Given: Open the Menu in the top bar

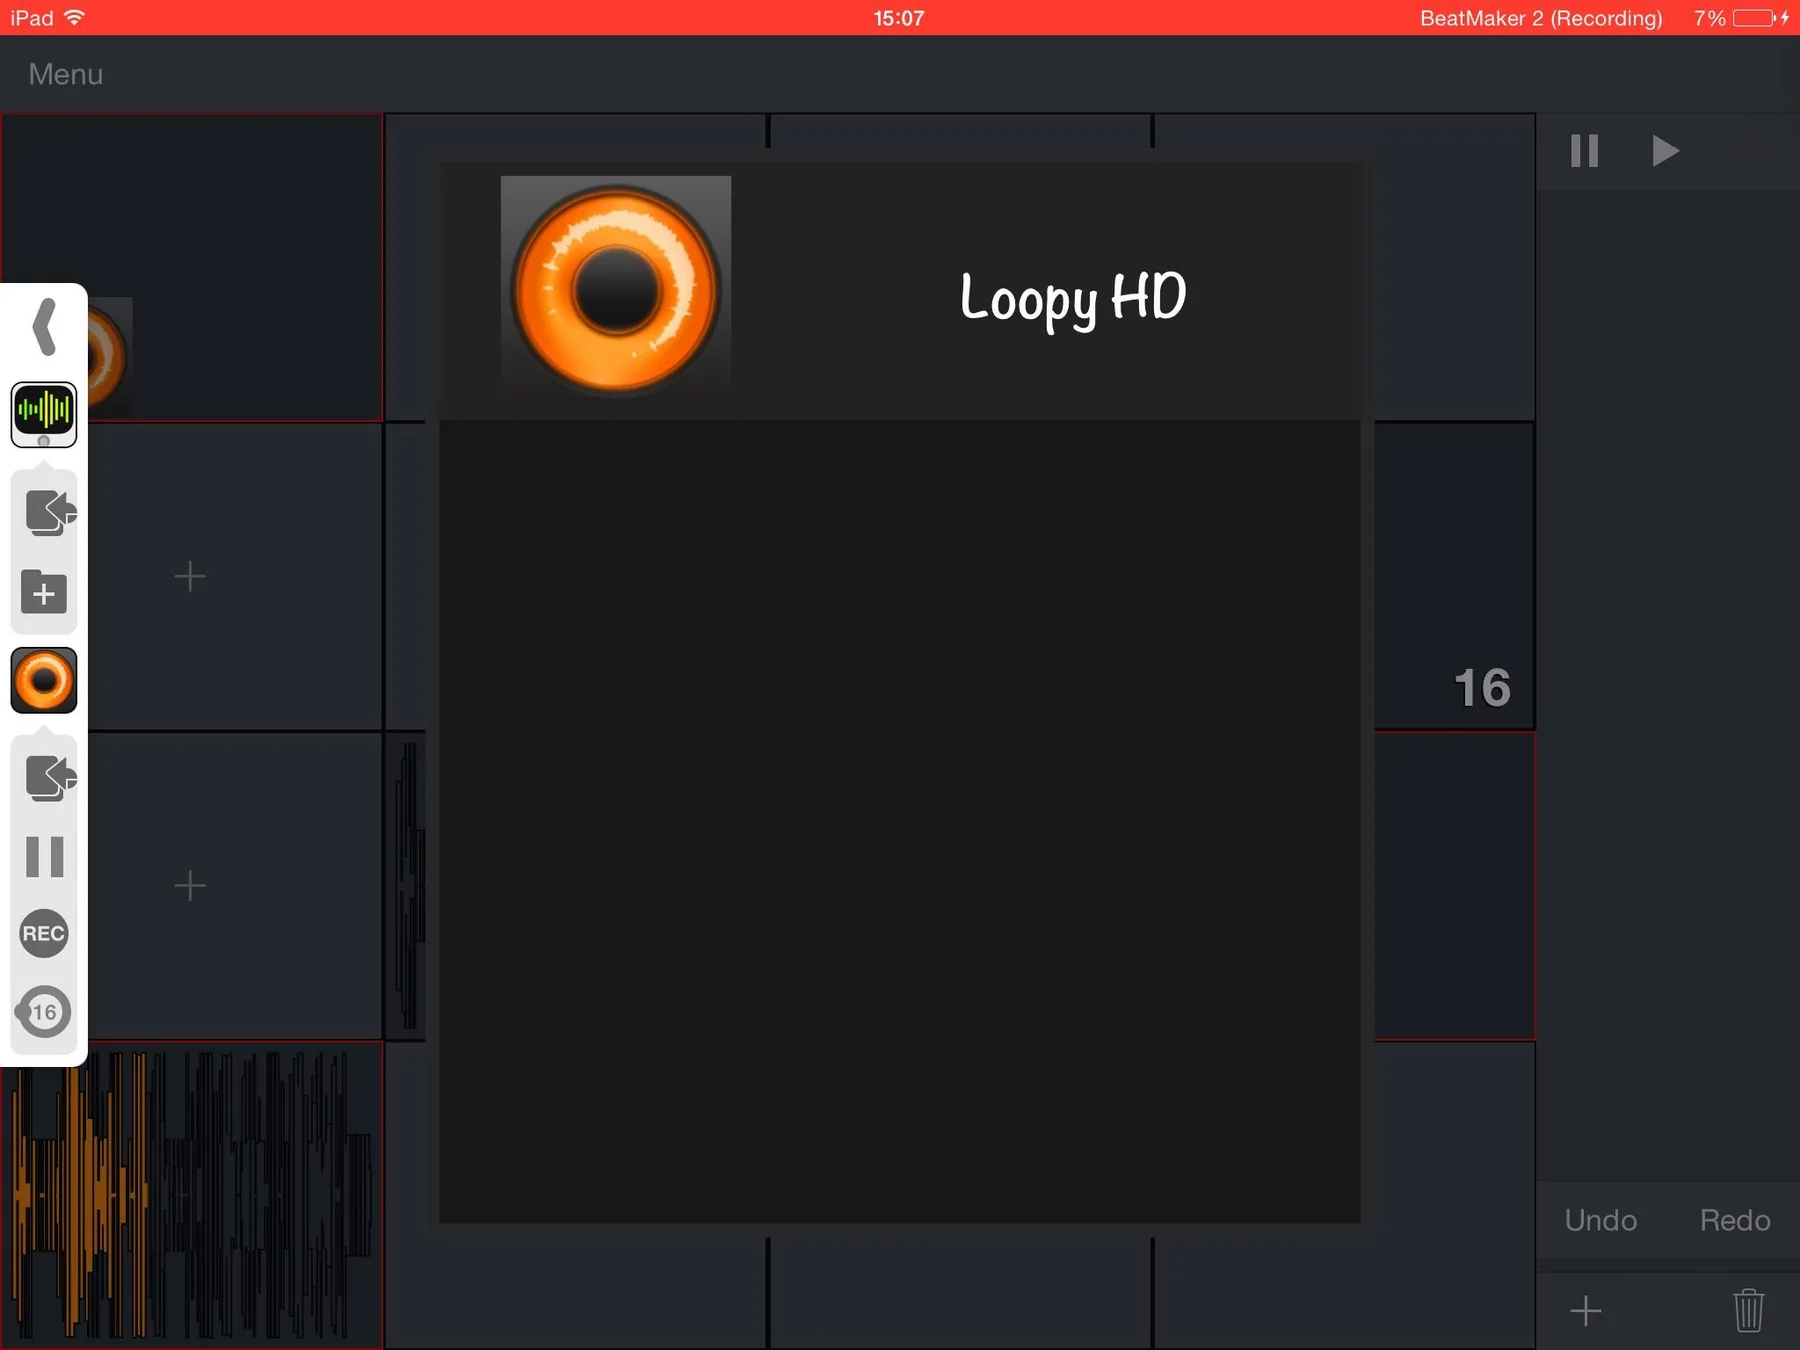Looking at the screenshot, I should (65, 74).
